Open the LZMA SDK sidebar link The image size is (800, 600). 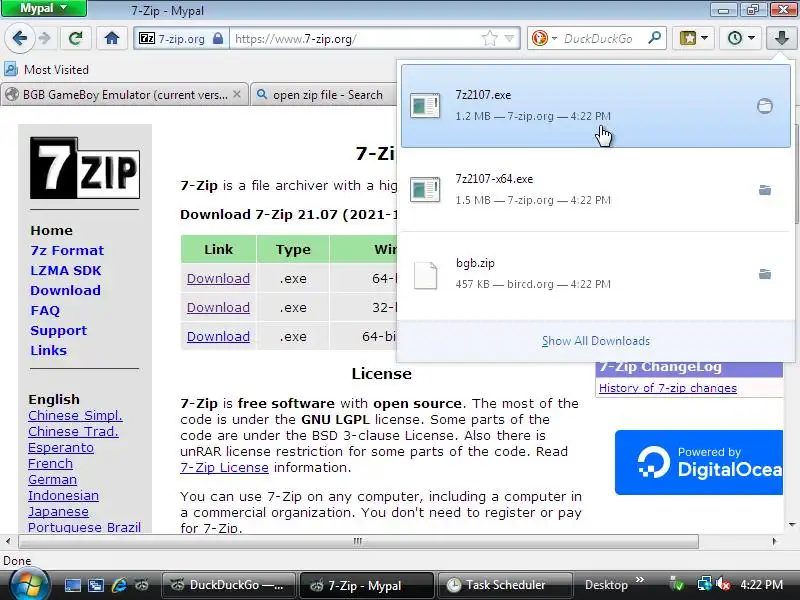(x=66, y=270)
